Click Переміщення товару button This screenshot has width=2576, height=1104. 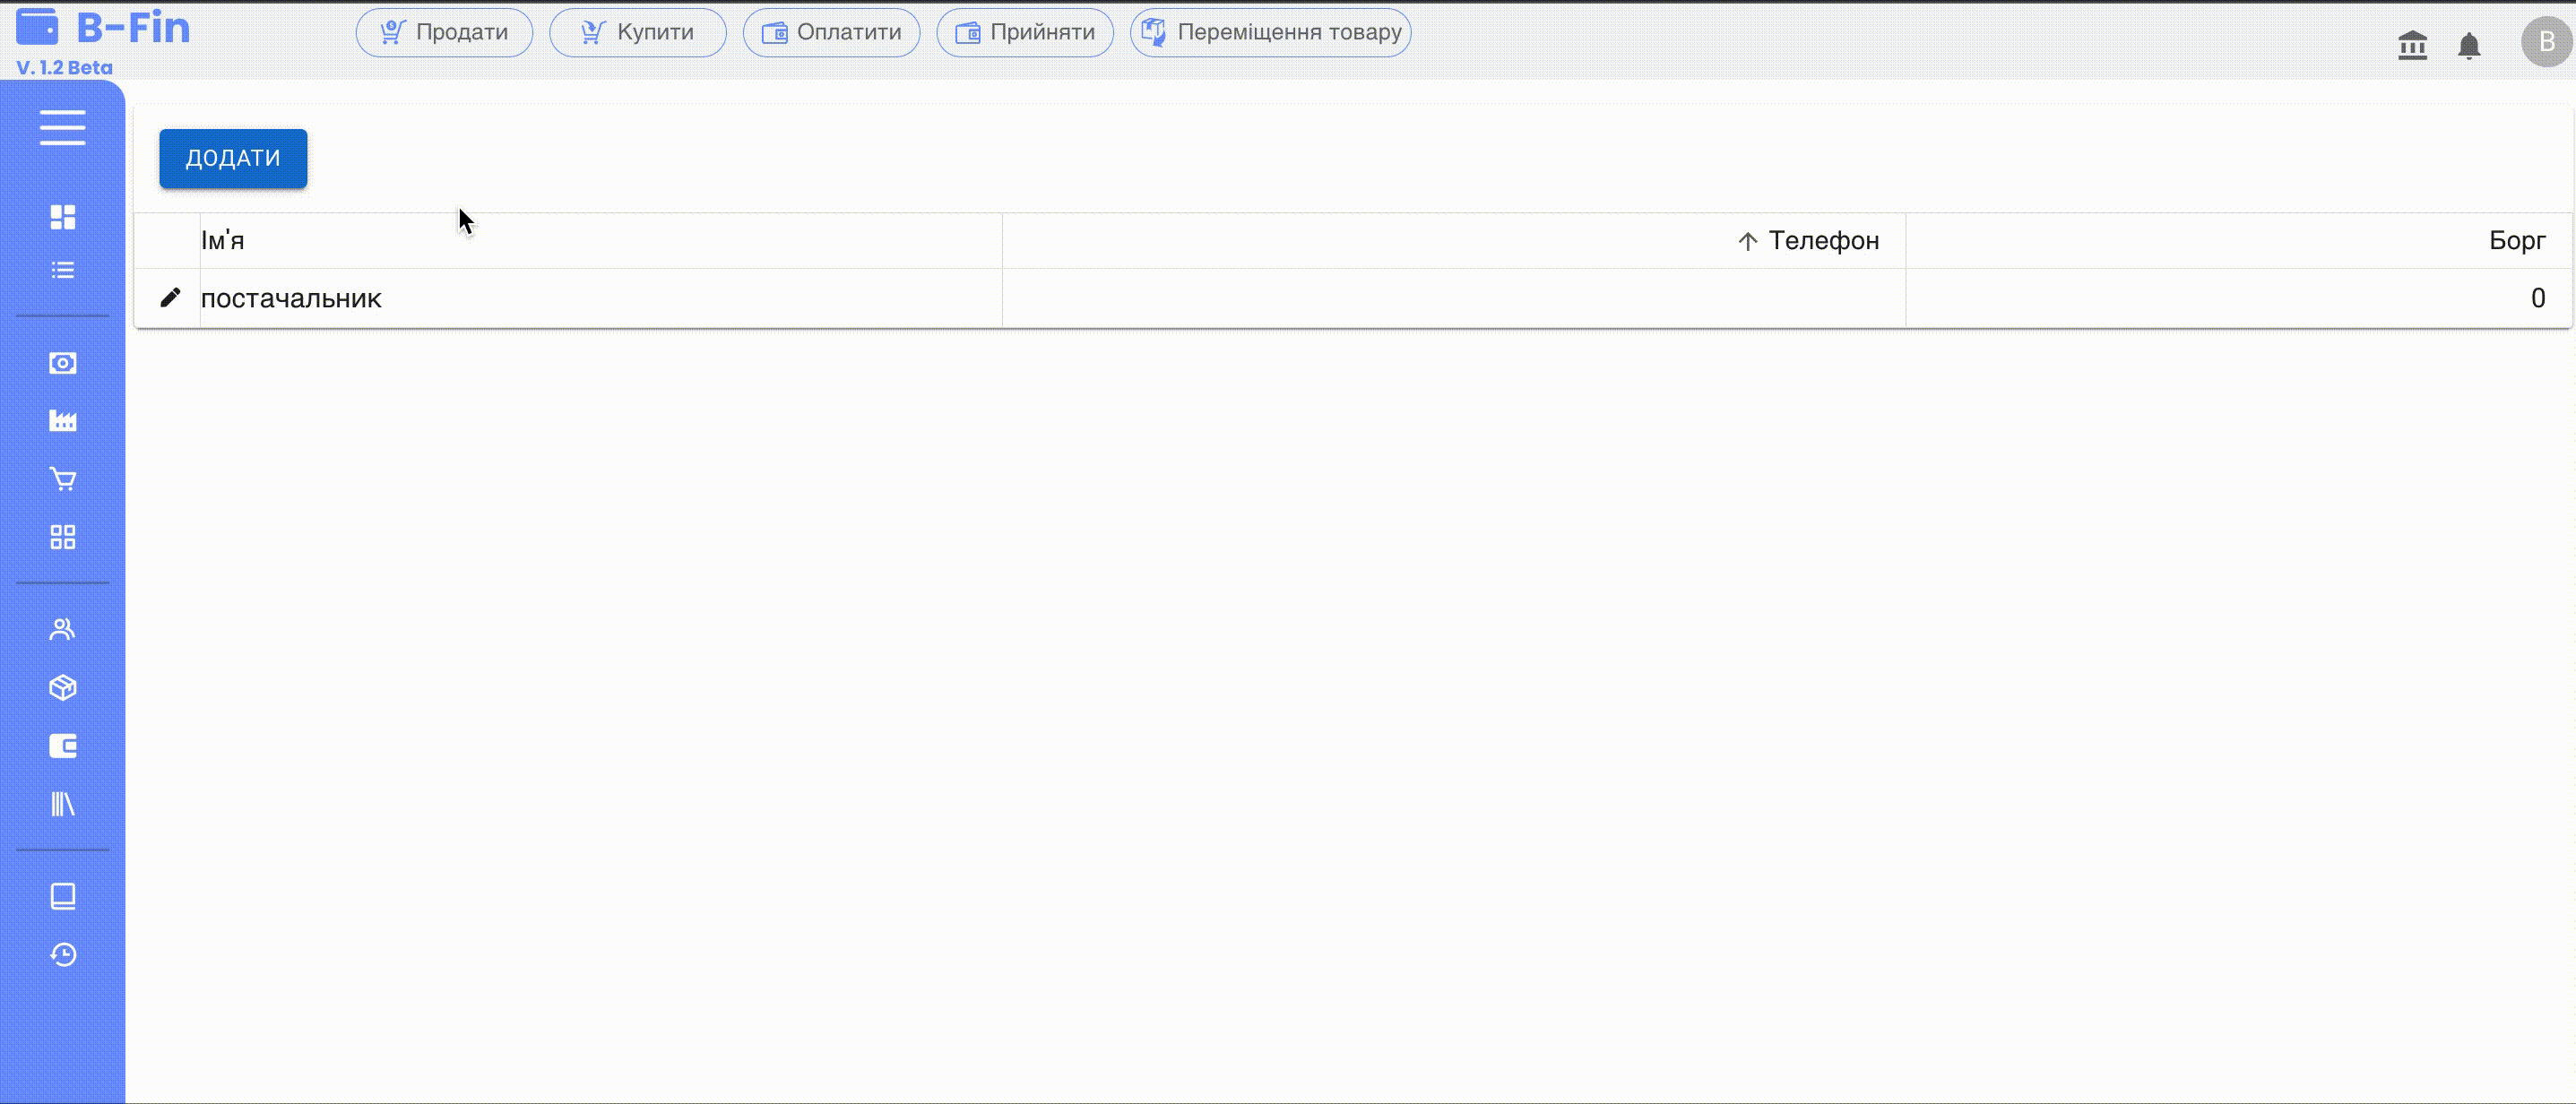pos(1271,32)
